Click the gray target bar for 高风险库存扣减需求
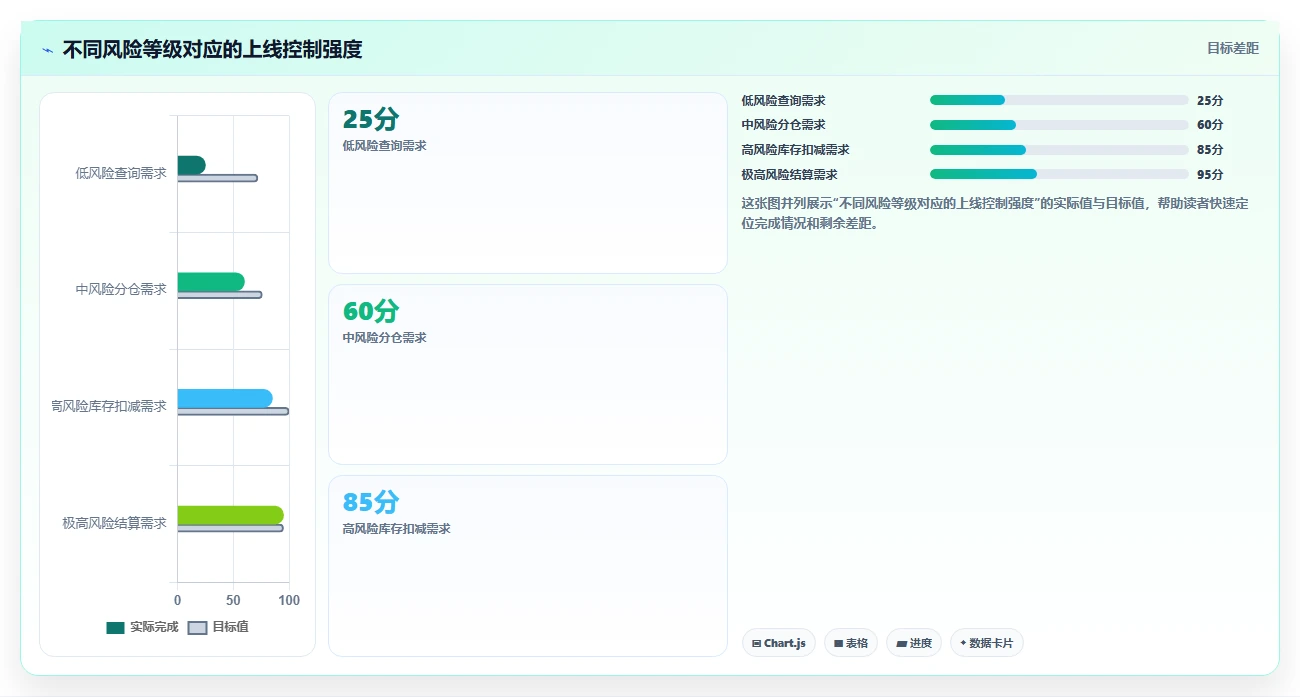Image resolution: width=1300 pixels, height=697 pixels. click(x=233, y=411)
